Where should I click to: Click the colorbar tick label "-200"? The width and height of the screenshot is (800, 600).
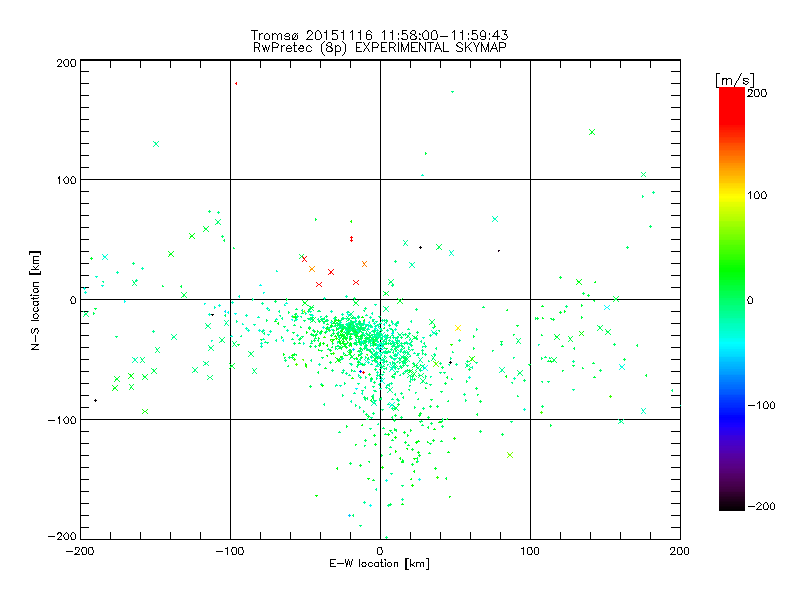(761, 506)
